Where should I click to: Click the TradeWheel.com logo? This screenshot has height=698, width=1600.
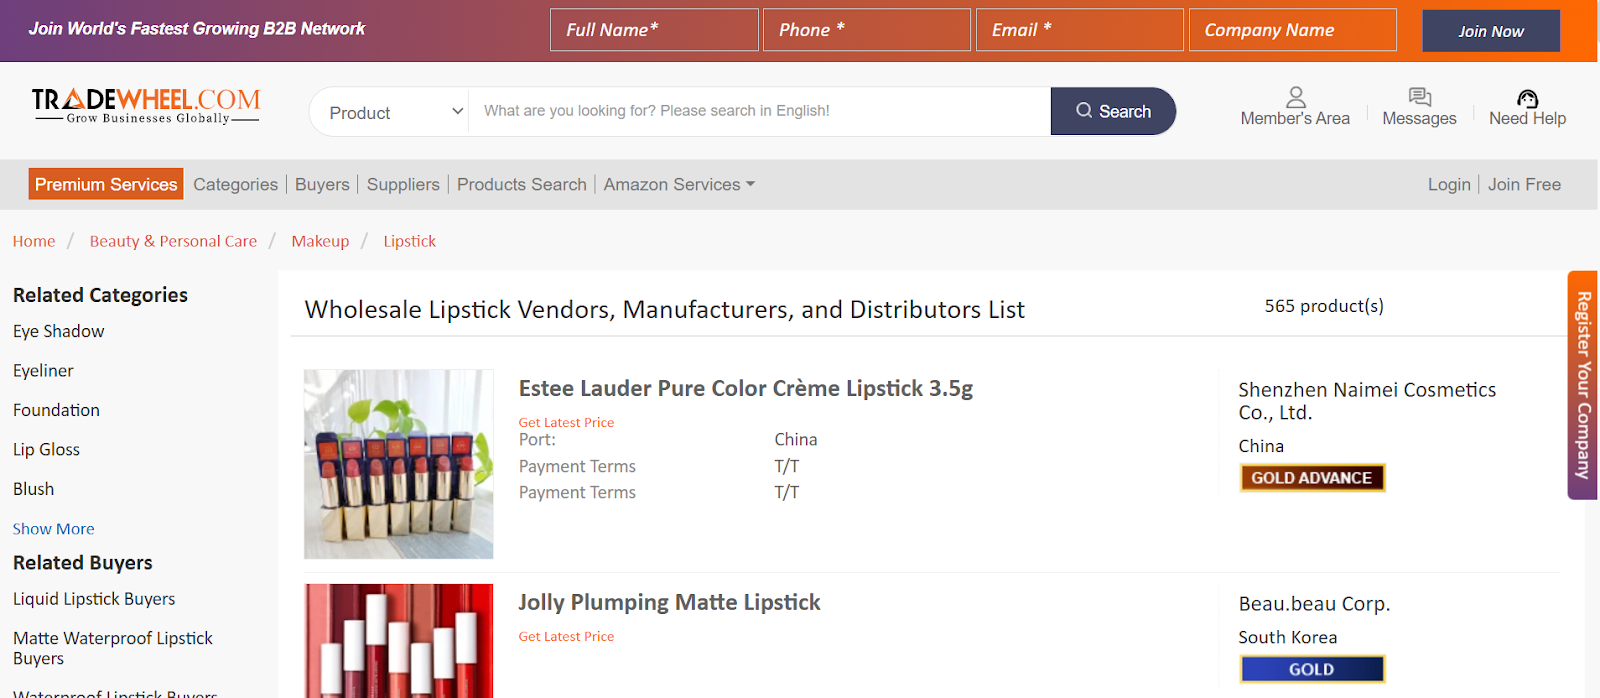point(146,106)
